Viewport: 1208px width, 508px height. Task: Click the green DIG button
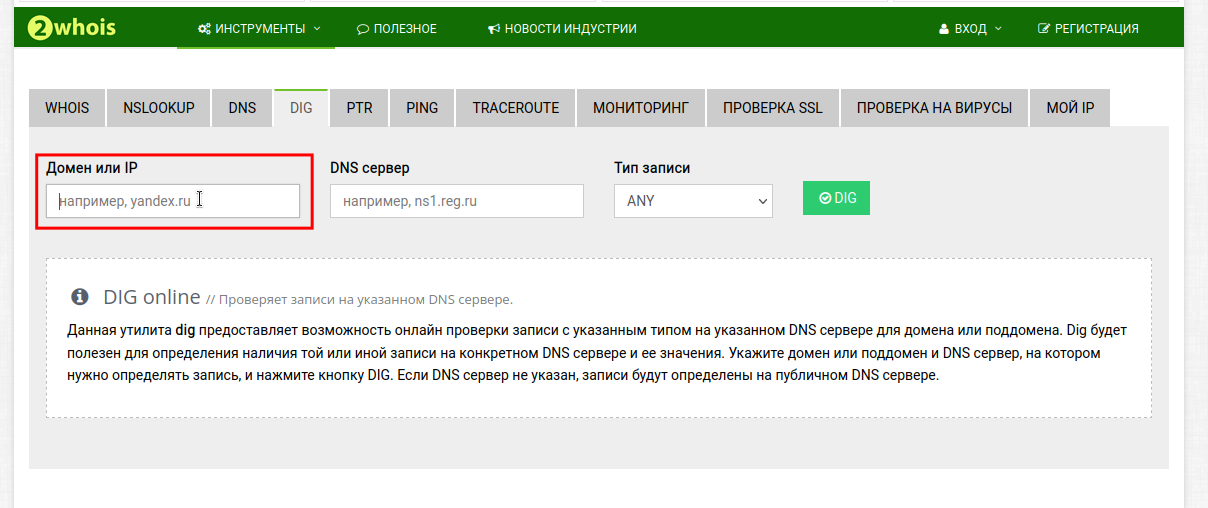tap(836, 198)
